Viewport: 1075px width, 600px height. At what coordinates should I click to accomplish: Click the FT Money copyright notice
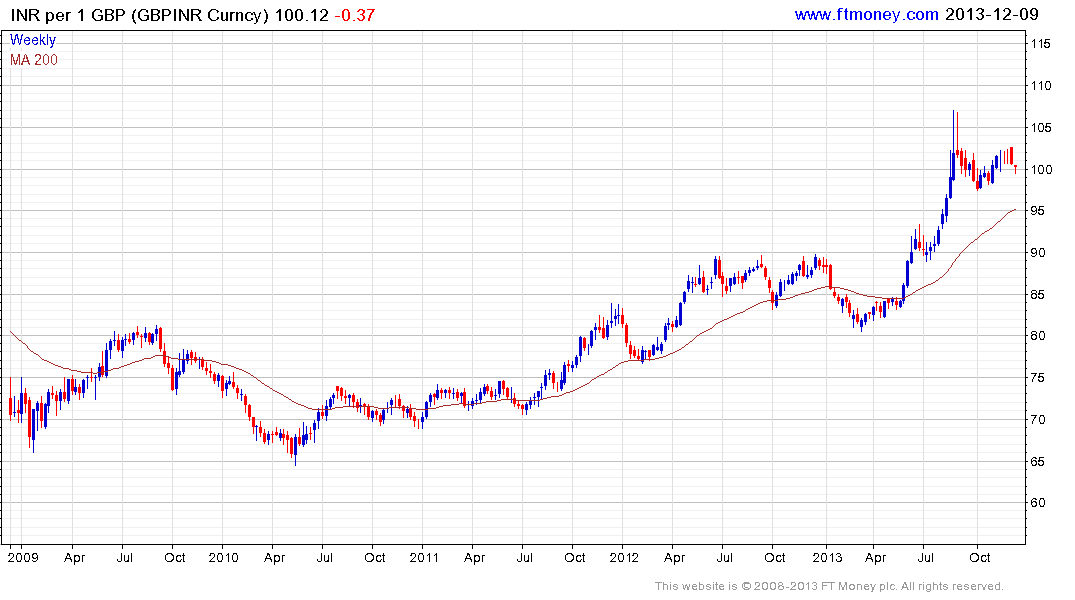829,586
